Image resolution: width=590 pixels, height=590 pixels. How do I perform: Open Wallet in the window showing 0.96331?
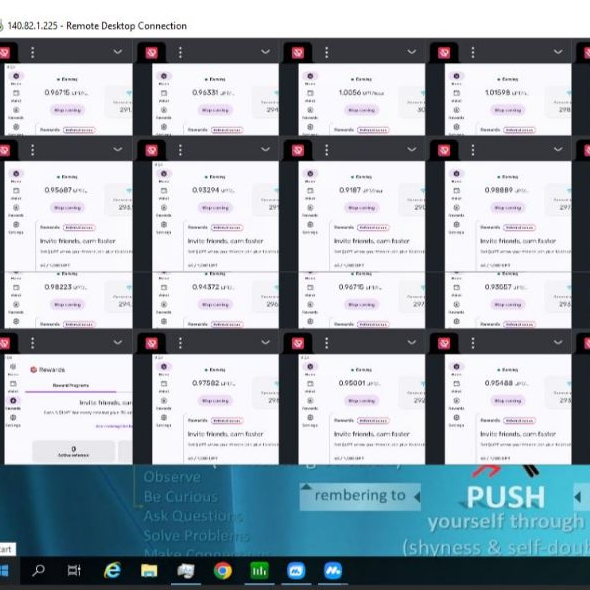coord(164,93)
